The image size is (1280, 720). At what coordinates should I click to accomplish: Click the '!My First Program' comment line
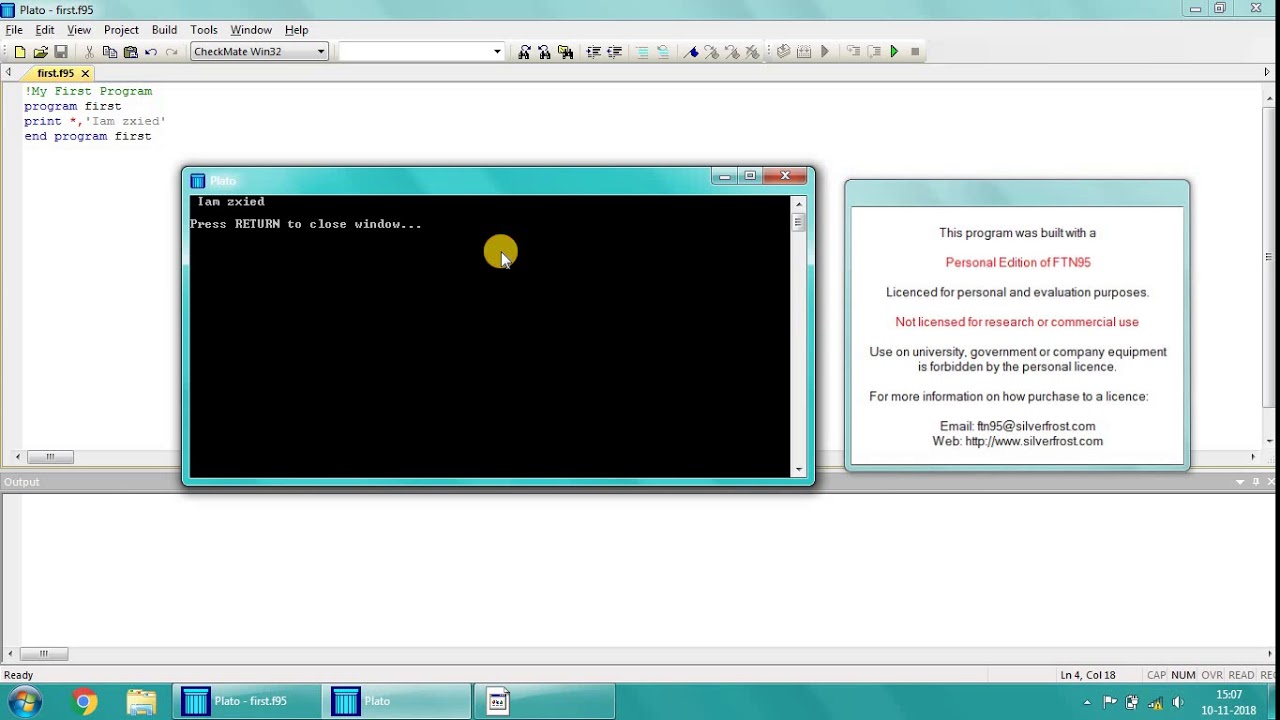[x=88, y=91]
